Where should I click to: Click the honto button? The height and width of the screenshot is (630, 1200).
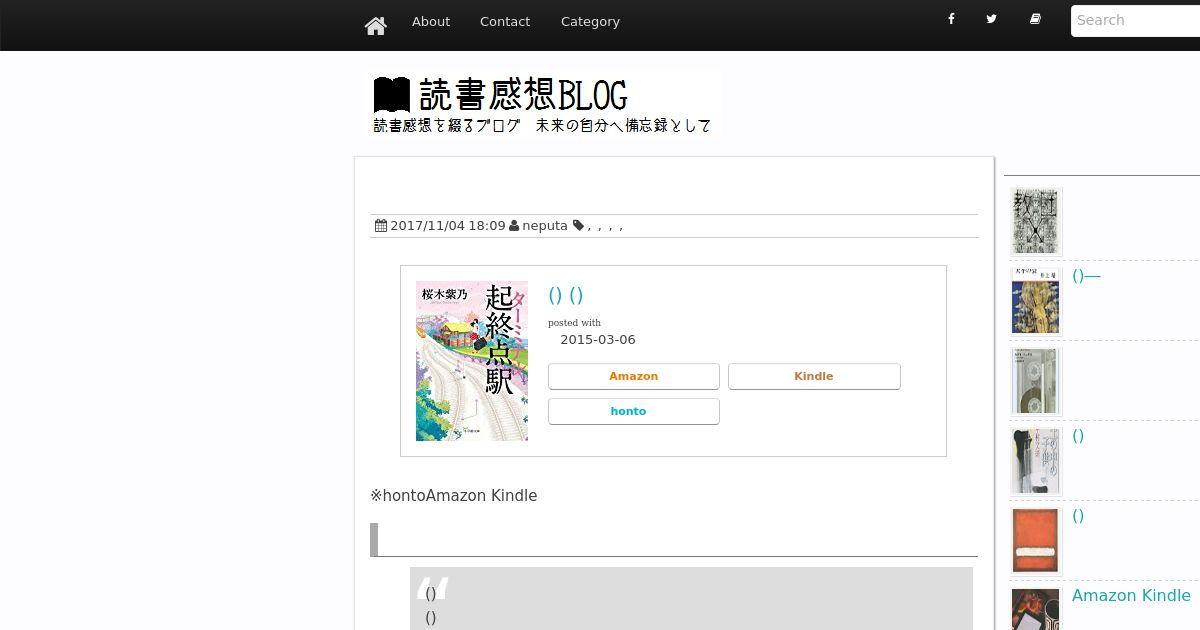(x=634, y=411)
